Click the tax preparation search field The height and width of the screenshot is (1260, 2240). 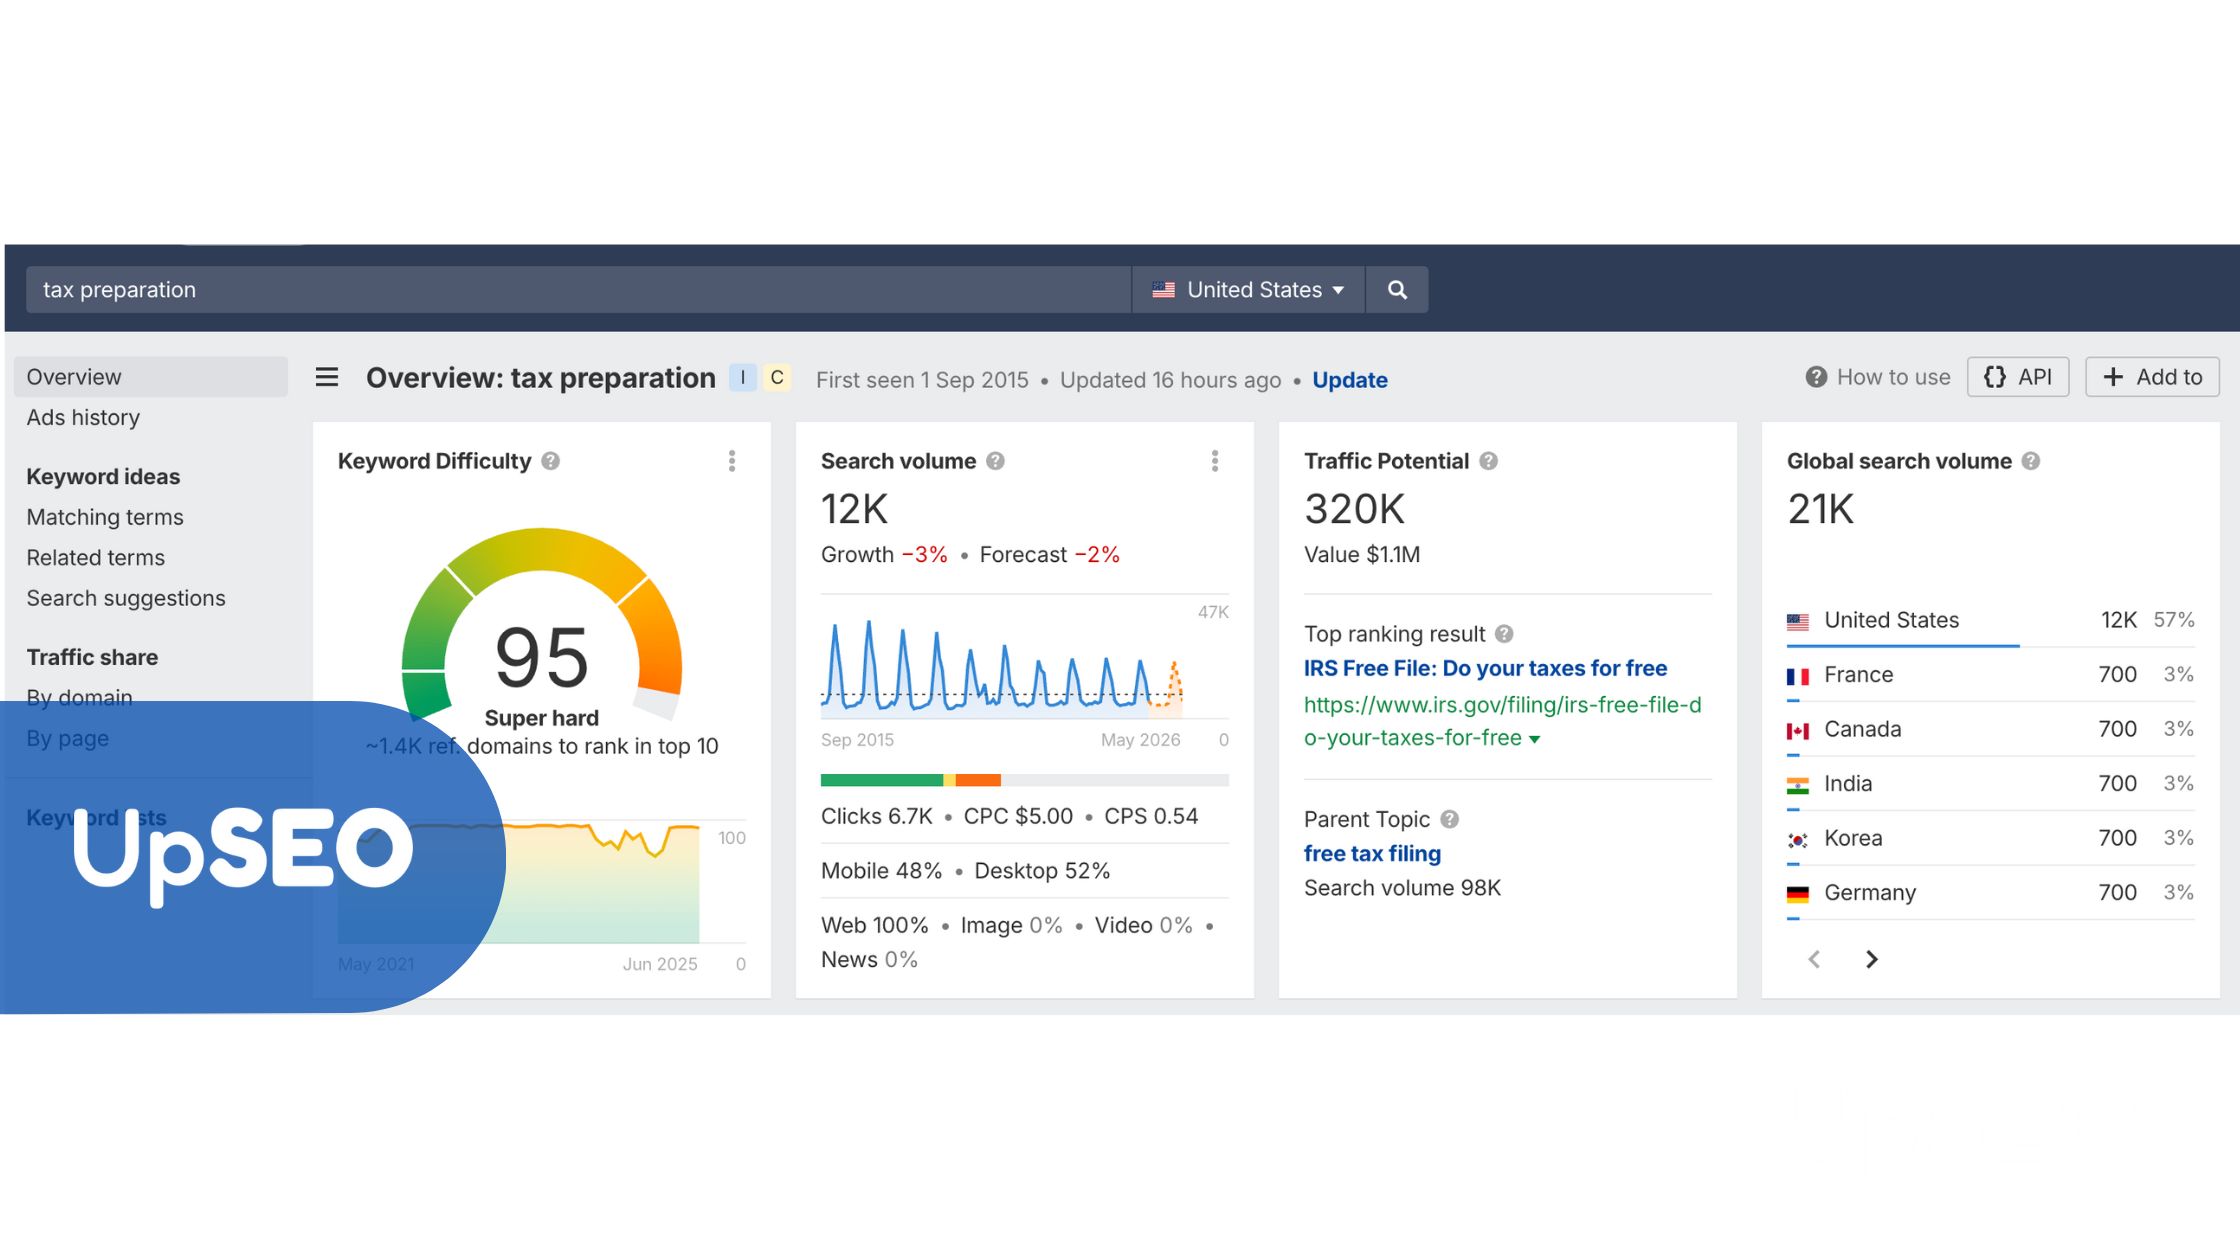pos(578,290)
